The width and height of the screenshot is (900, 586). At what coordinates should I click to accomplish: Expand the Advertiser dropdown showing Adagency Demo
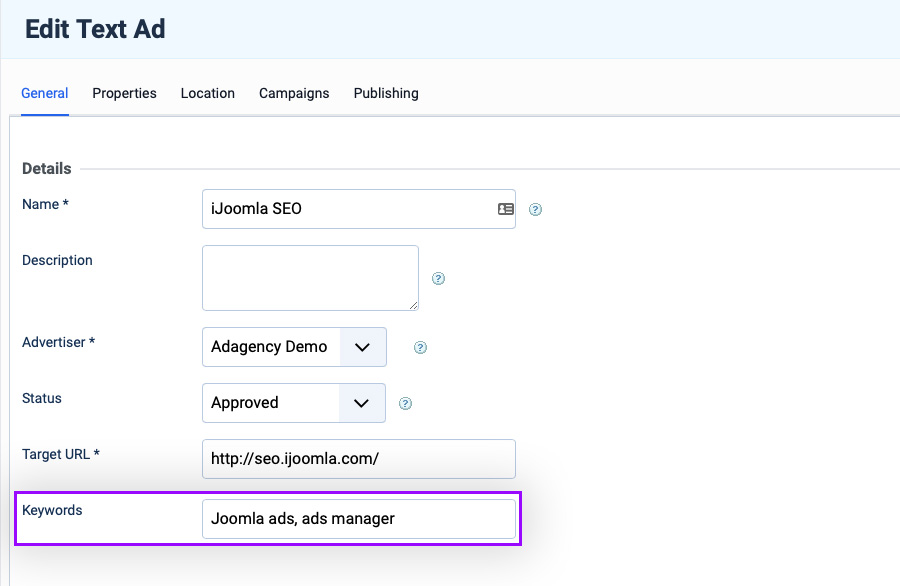tap(294, 347)
